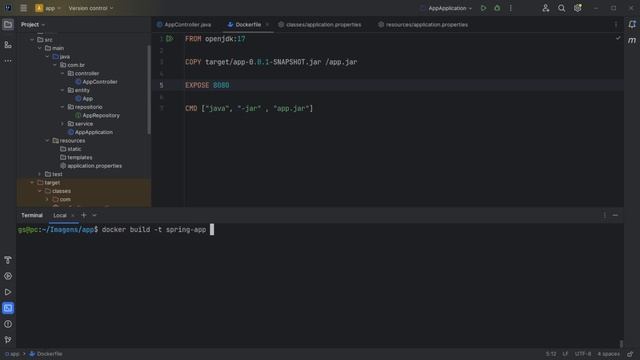Open cursor position 5:12 go-to-line

pyautogui.click(x=551, y=354)
